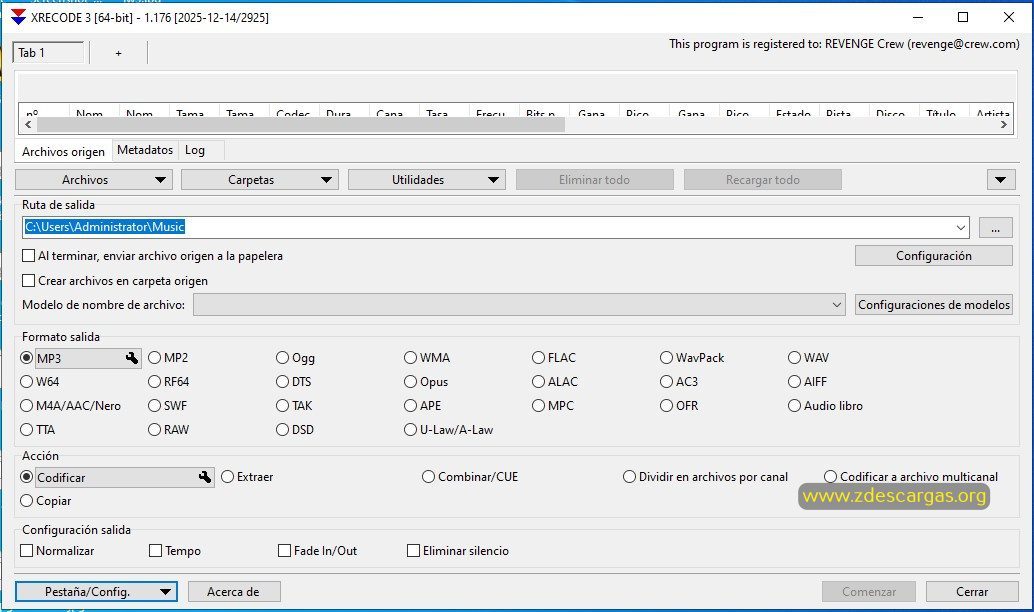Select DTS output format

pos(282,381)
